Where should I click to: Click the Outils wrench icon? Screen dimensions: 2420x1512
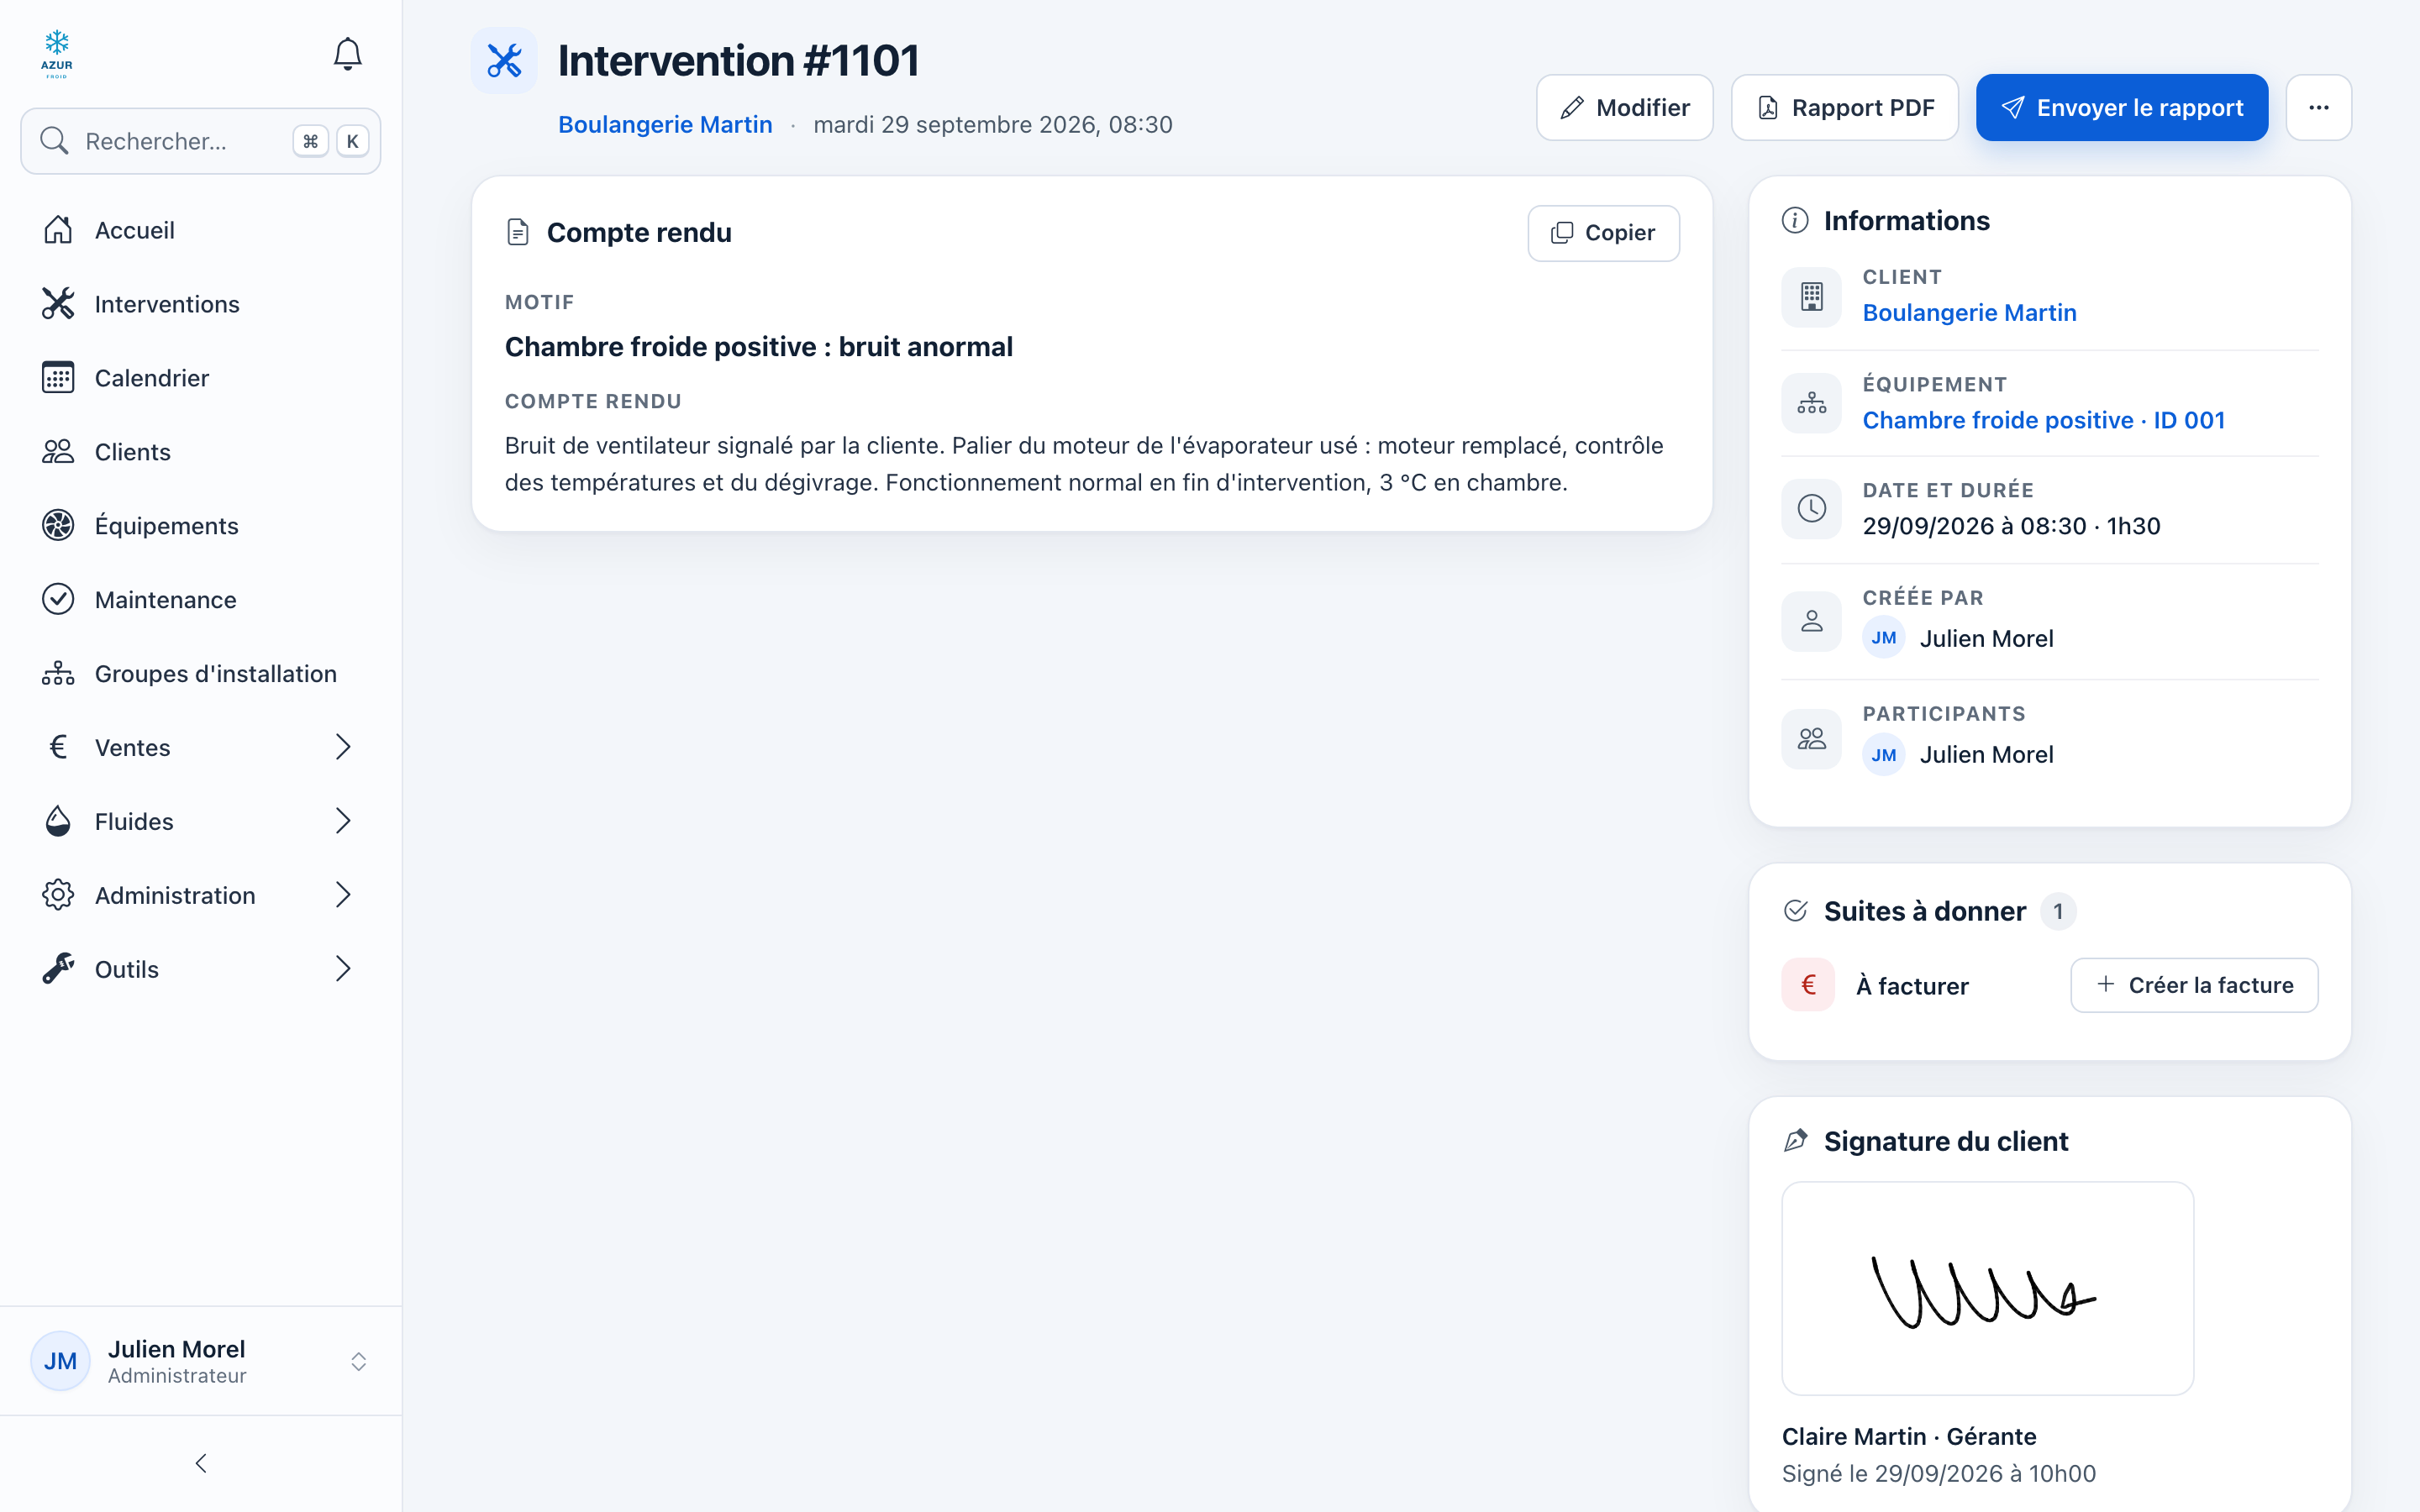(58, 969)
